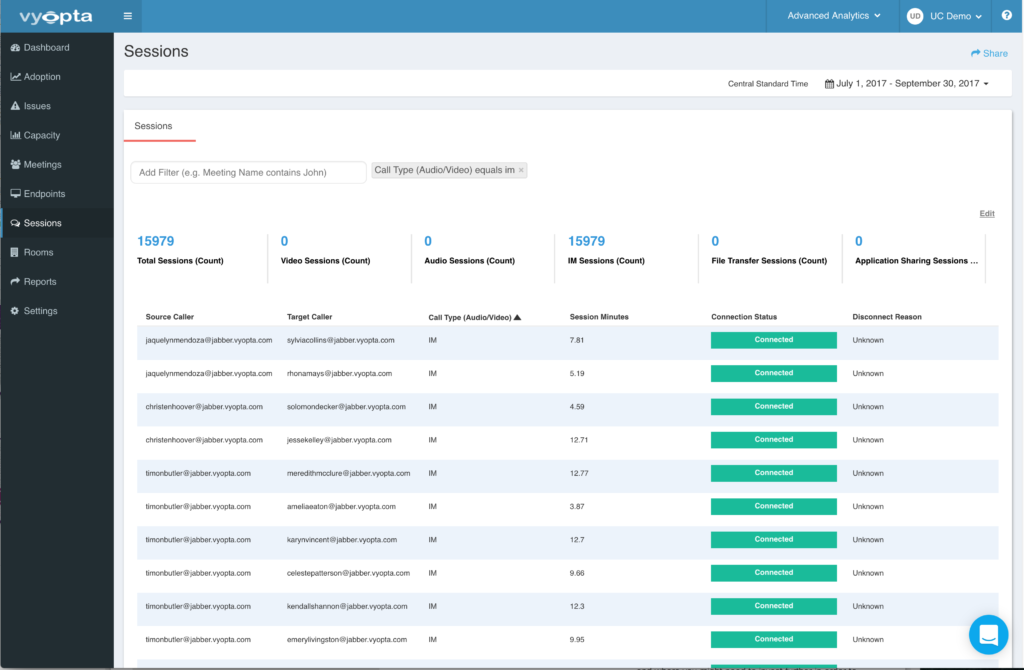Click the Audio Sessions count
The width and height of the screenshot is (1024, 670).
(428, 241)
